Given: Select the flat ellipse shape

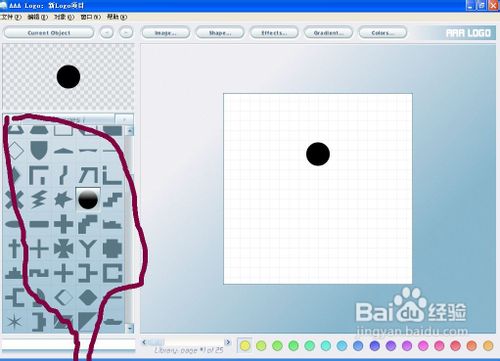Looking at the screenshot, I should (x=14, y=224).
